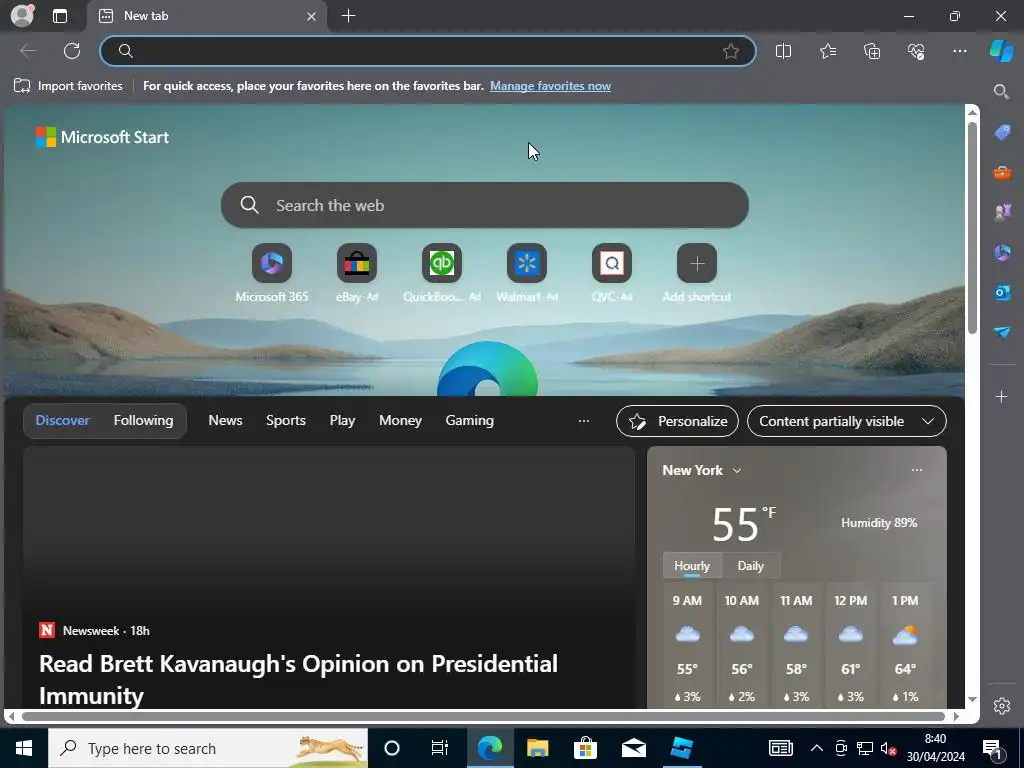Viewport: 1024px width, 768px height.
Task: Open the Money tab
Action: (400, 421)
